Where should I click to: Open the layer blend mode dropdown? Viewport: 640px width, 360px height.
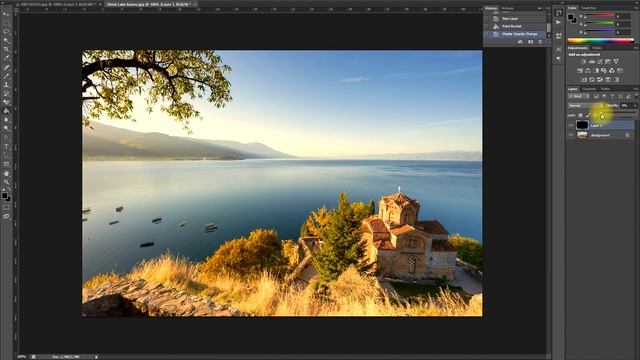click(x=586, y=106)
